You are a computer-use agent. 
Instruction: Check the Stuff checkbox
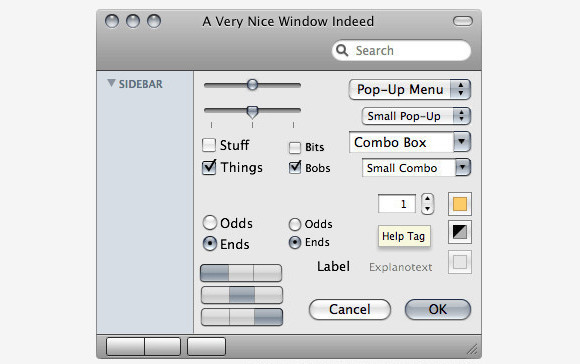pos(209,145)
